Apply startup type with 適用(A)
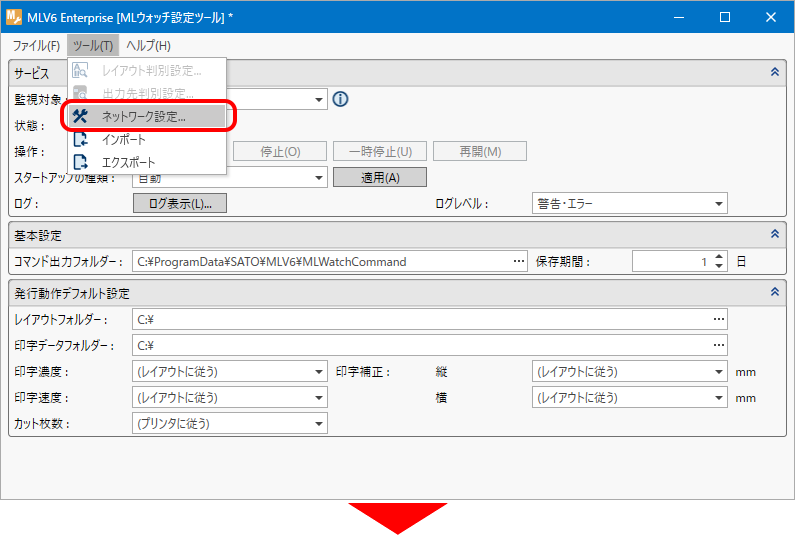The height and width of the screenshot is (535, 795). [380, 177]
